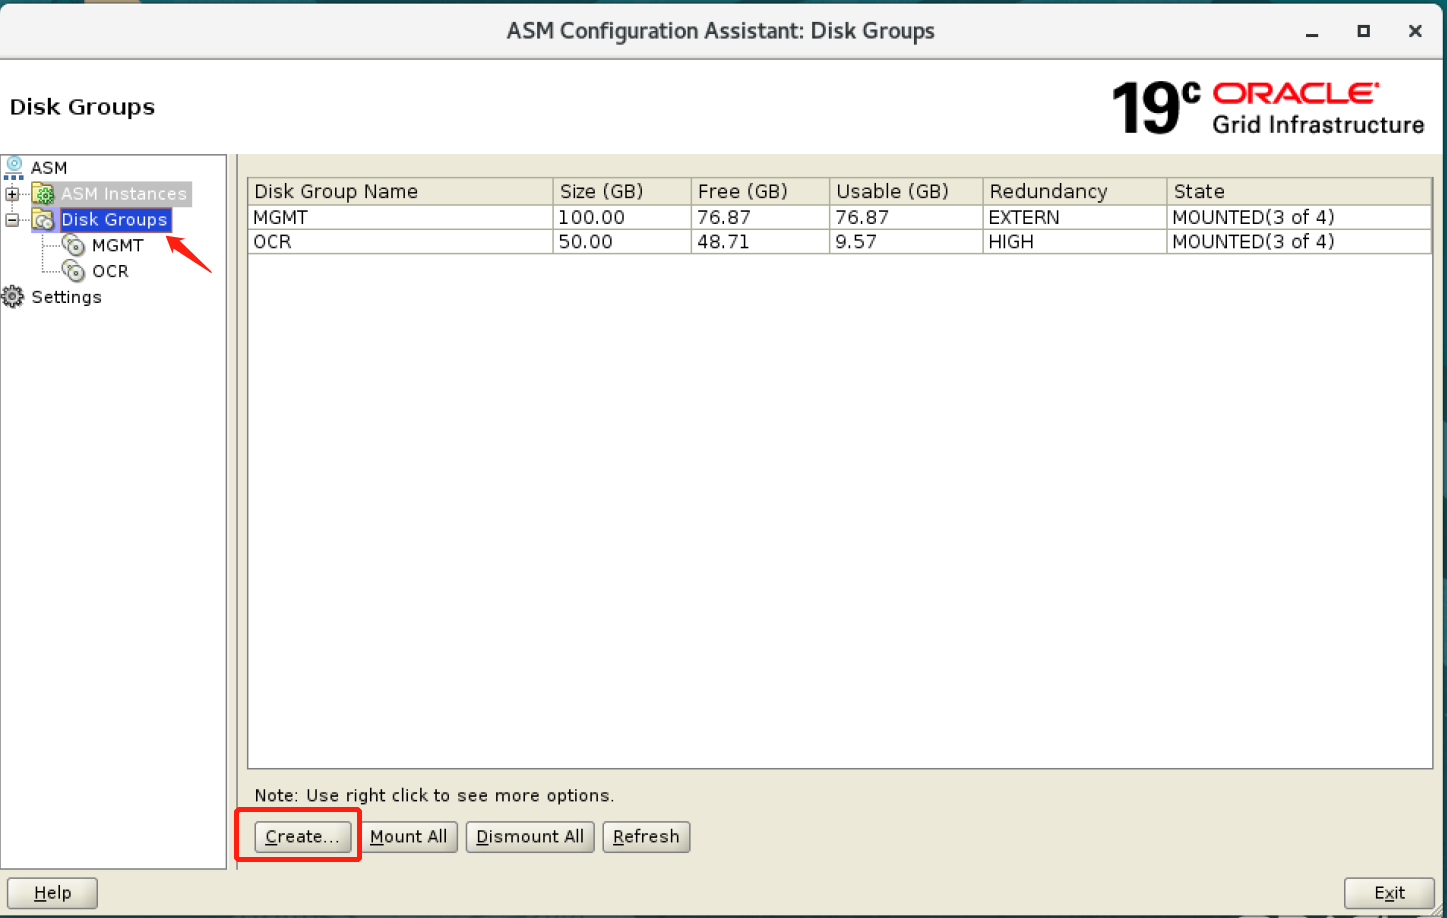Select MGMT under Disk Groups tree
Screen dimensions: 1447x918
click(118, 246)
